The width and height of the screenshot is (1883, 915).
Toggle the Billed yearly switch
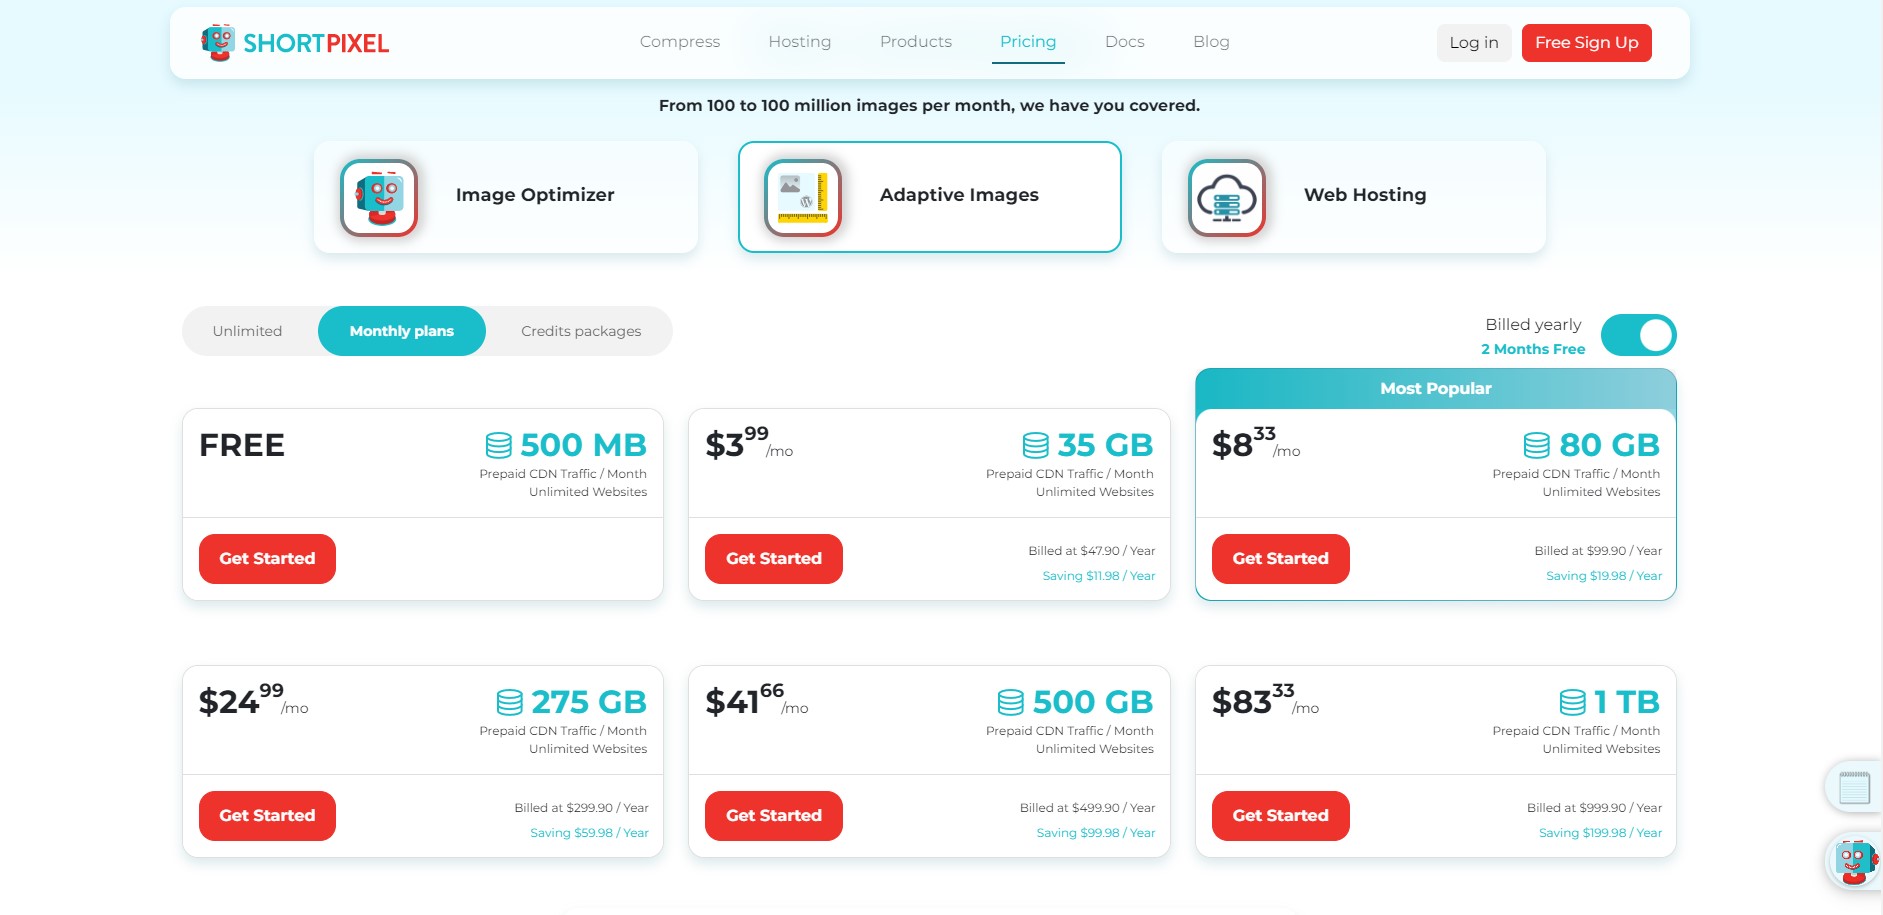[1638, 335]
